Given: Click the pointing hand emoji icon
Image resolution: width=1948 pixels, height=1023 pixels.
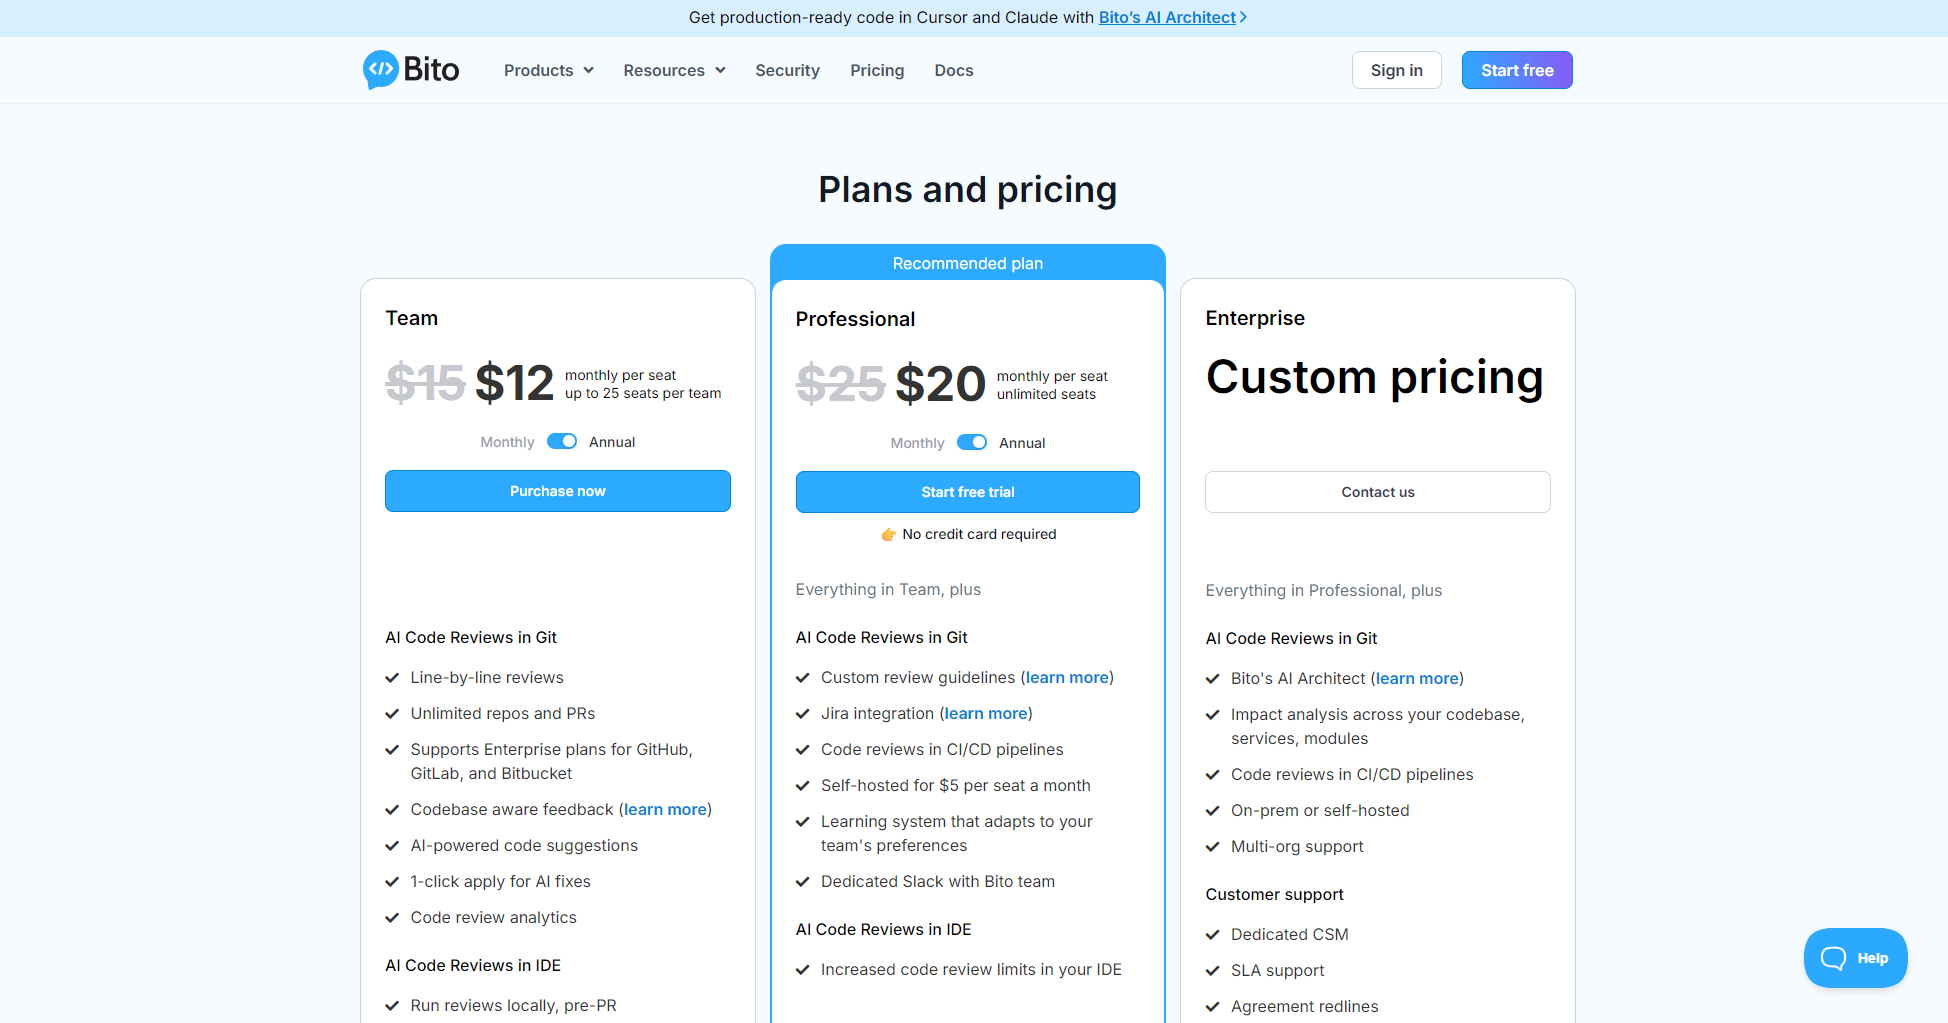Looking at the screenshot, I should tap(888, 535).
